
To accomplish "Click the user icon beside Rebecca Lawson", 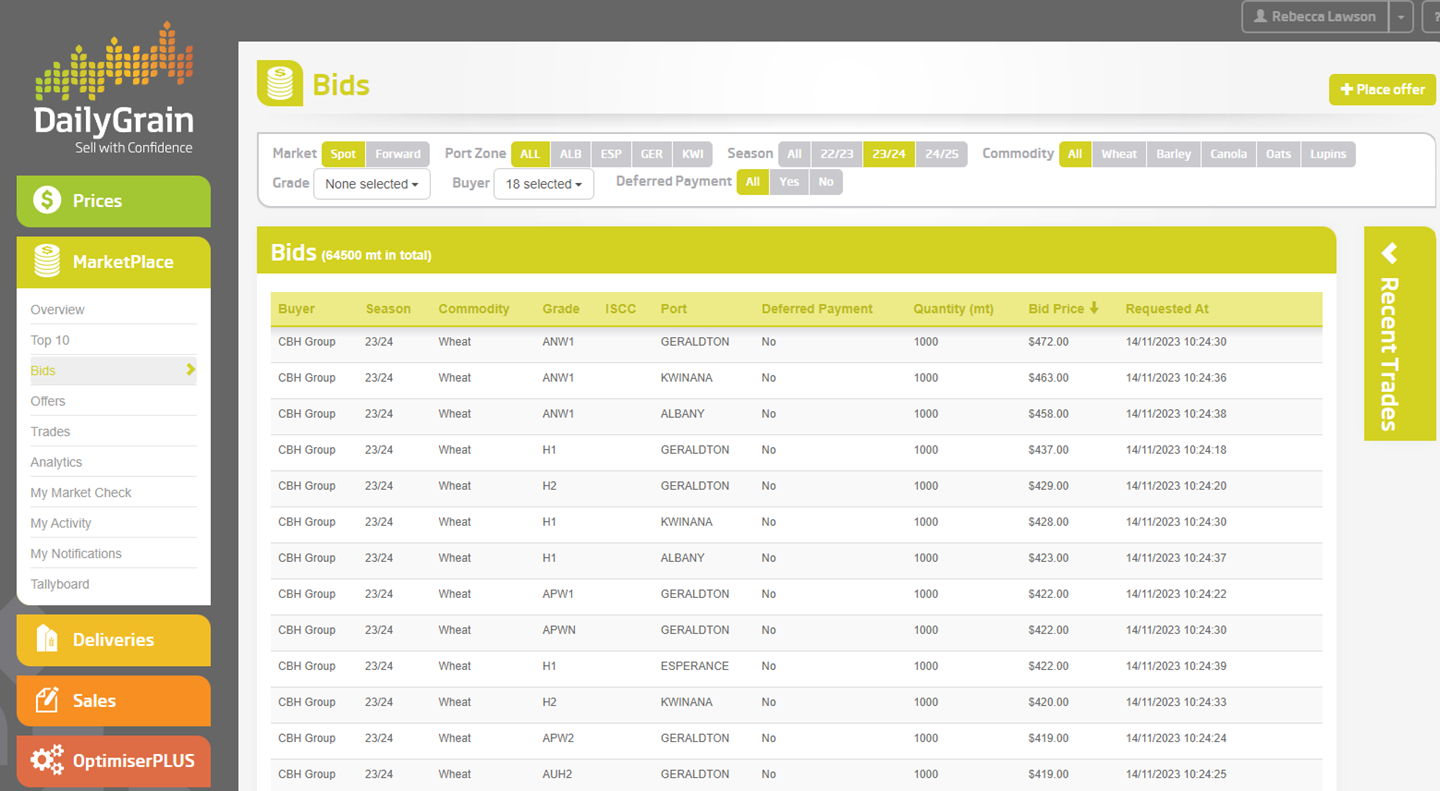I will point(1260,16).
